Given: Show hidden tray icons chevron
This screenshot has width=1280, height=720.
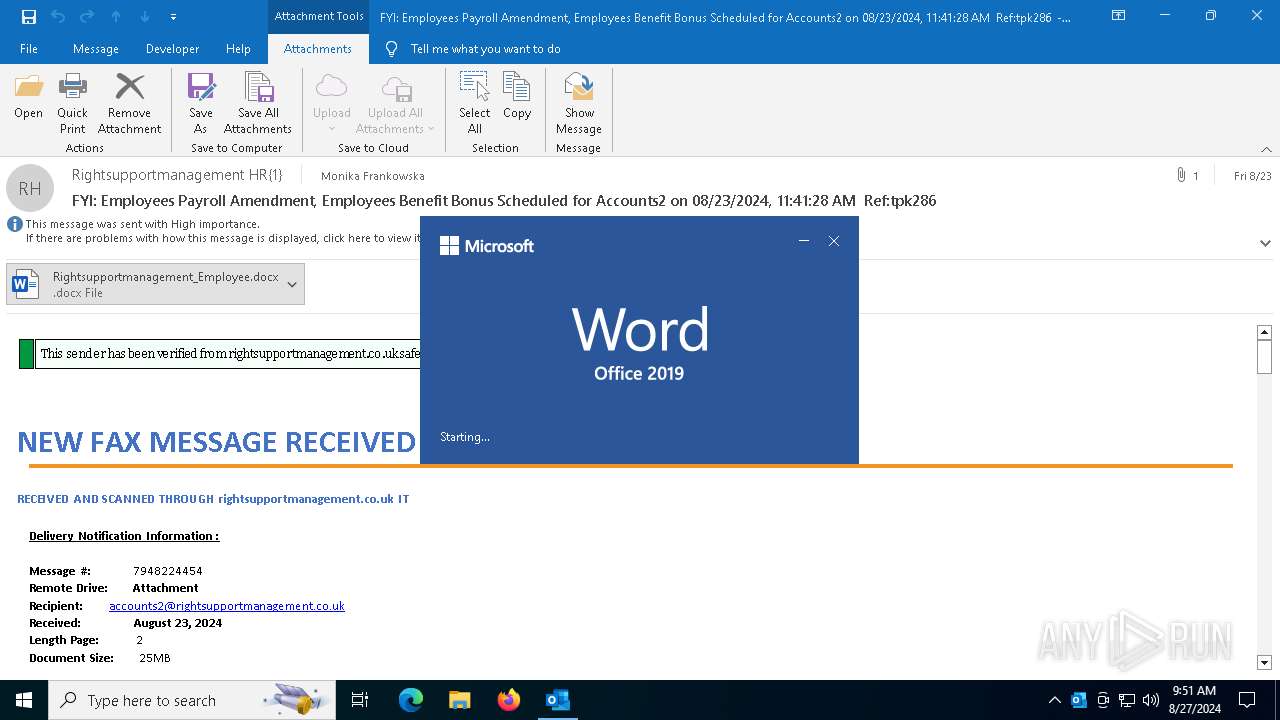Looking at the screenshot, I should [x=1054, y=700].
